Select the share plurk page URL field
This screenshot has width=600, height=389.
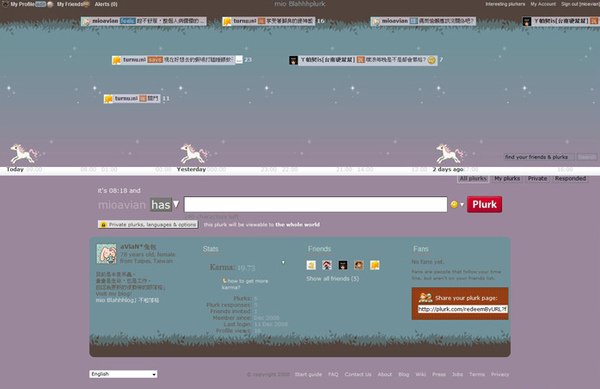[x=463, y=309]
